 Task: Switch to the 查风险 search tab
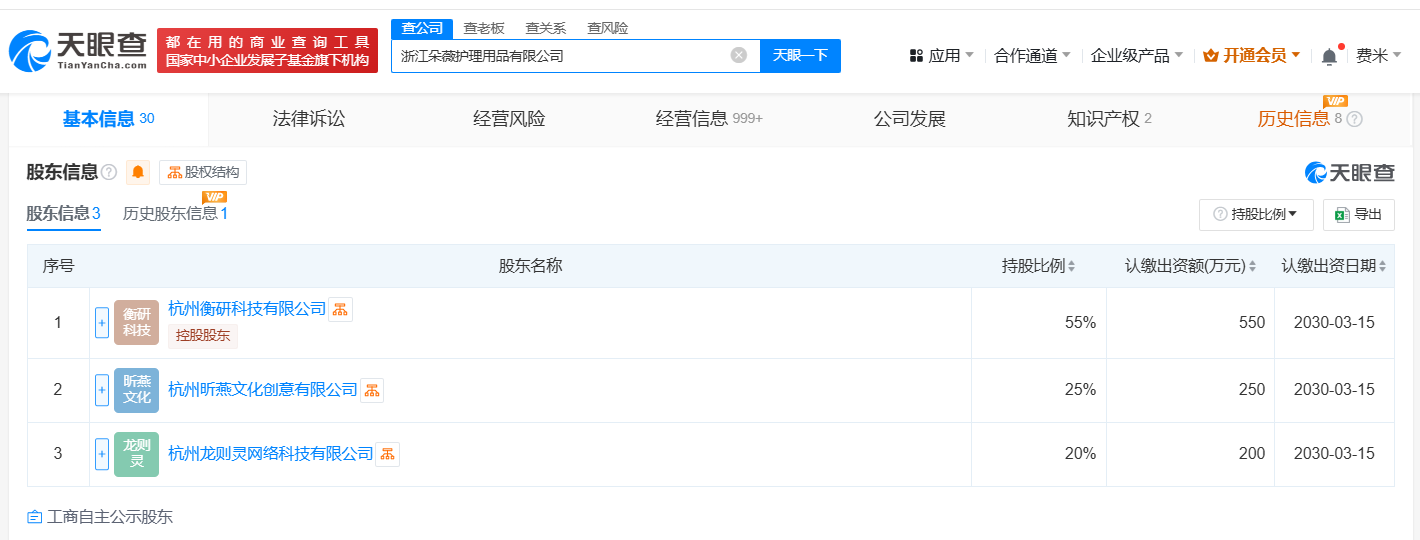click(x=608, y=28)
